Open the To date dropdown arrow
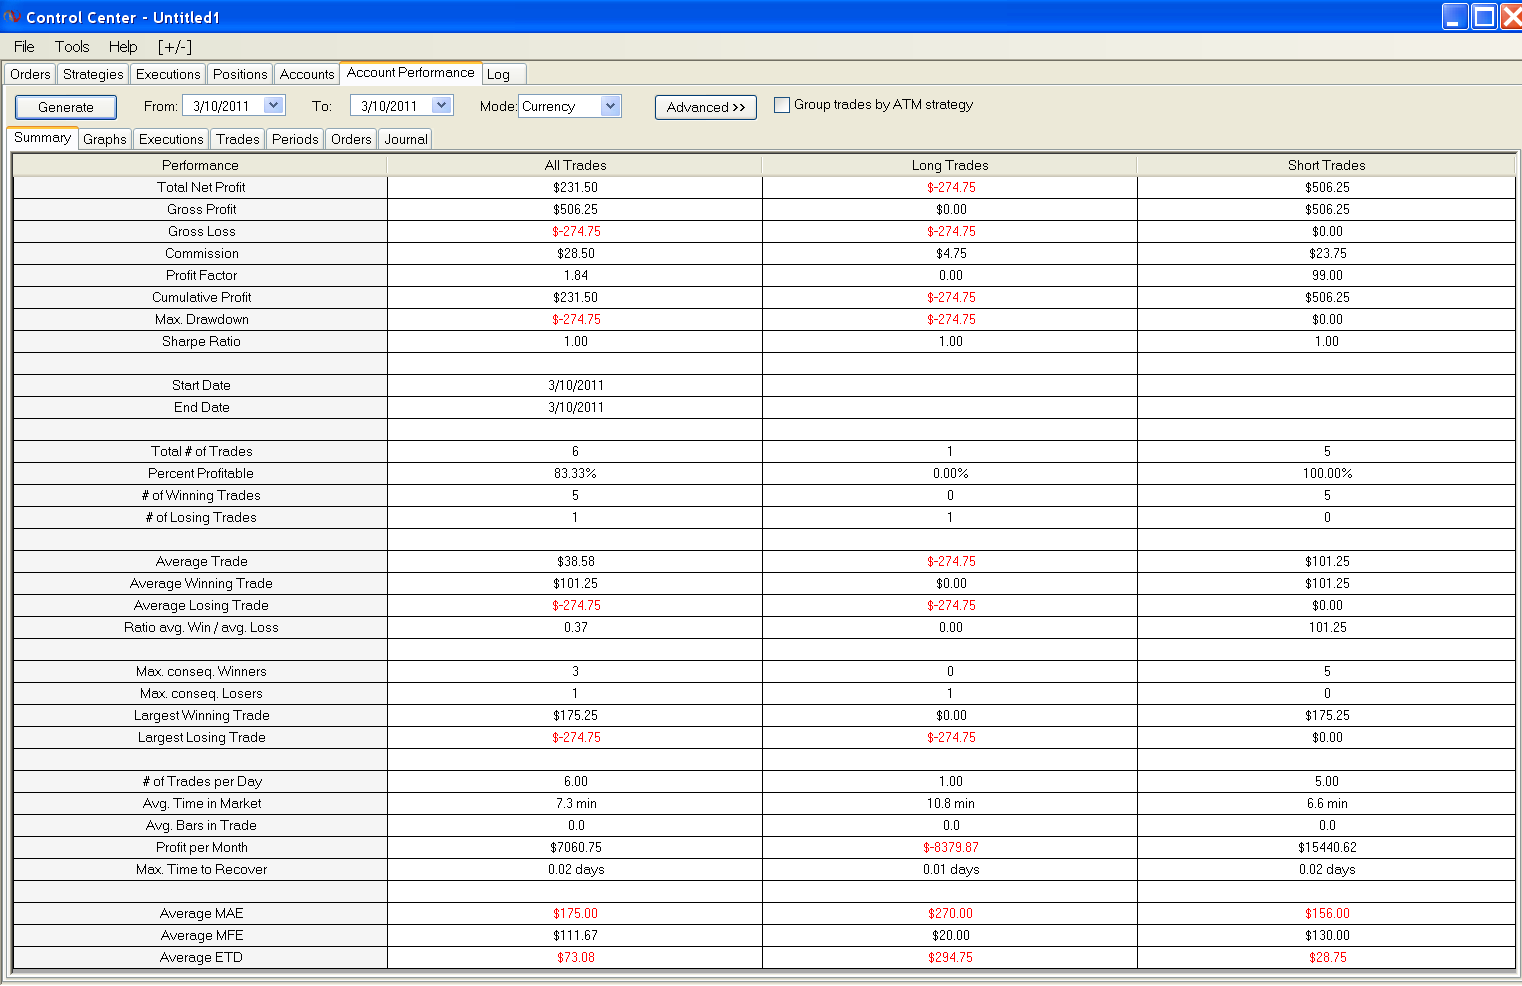 pos(441,105)
